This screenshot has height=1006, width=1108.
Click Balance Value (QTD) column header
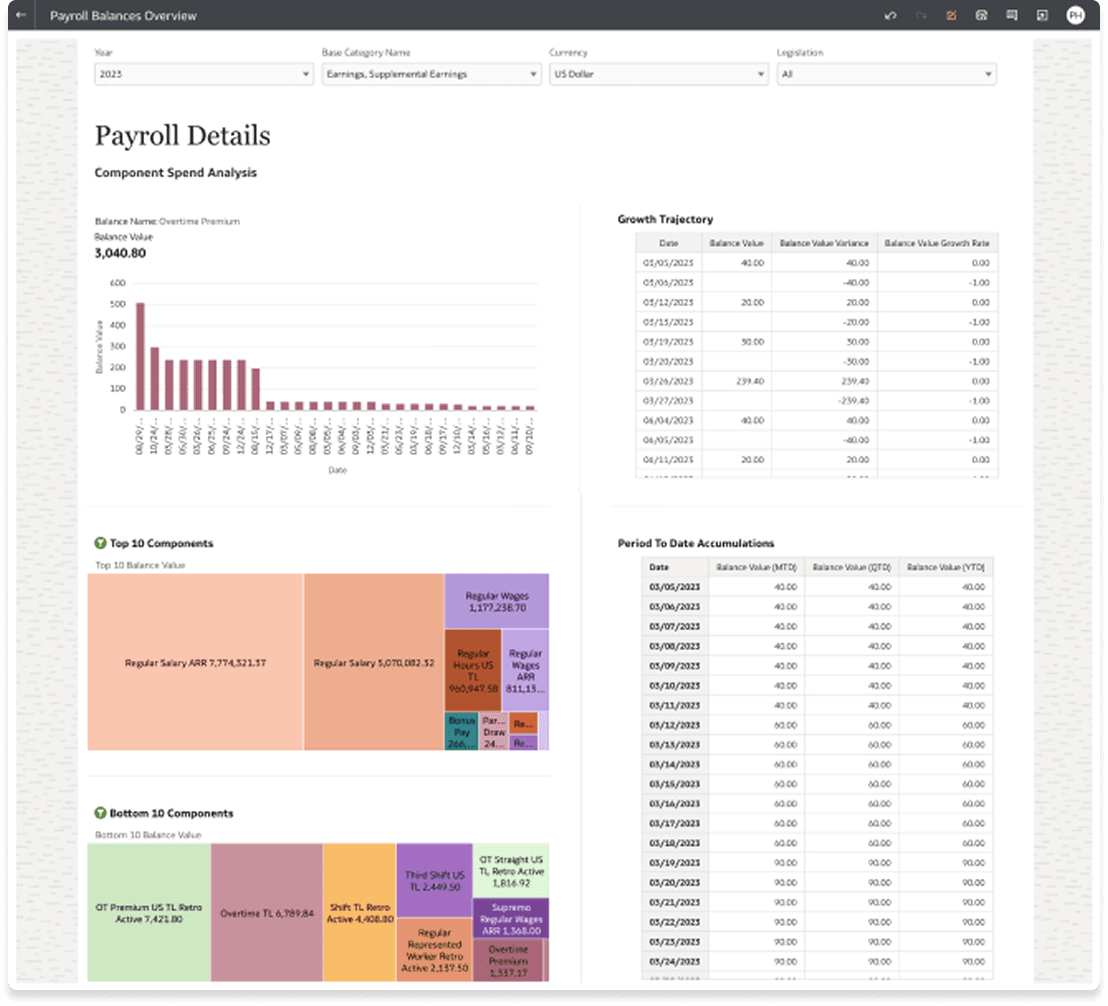(x=851, y=567)
